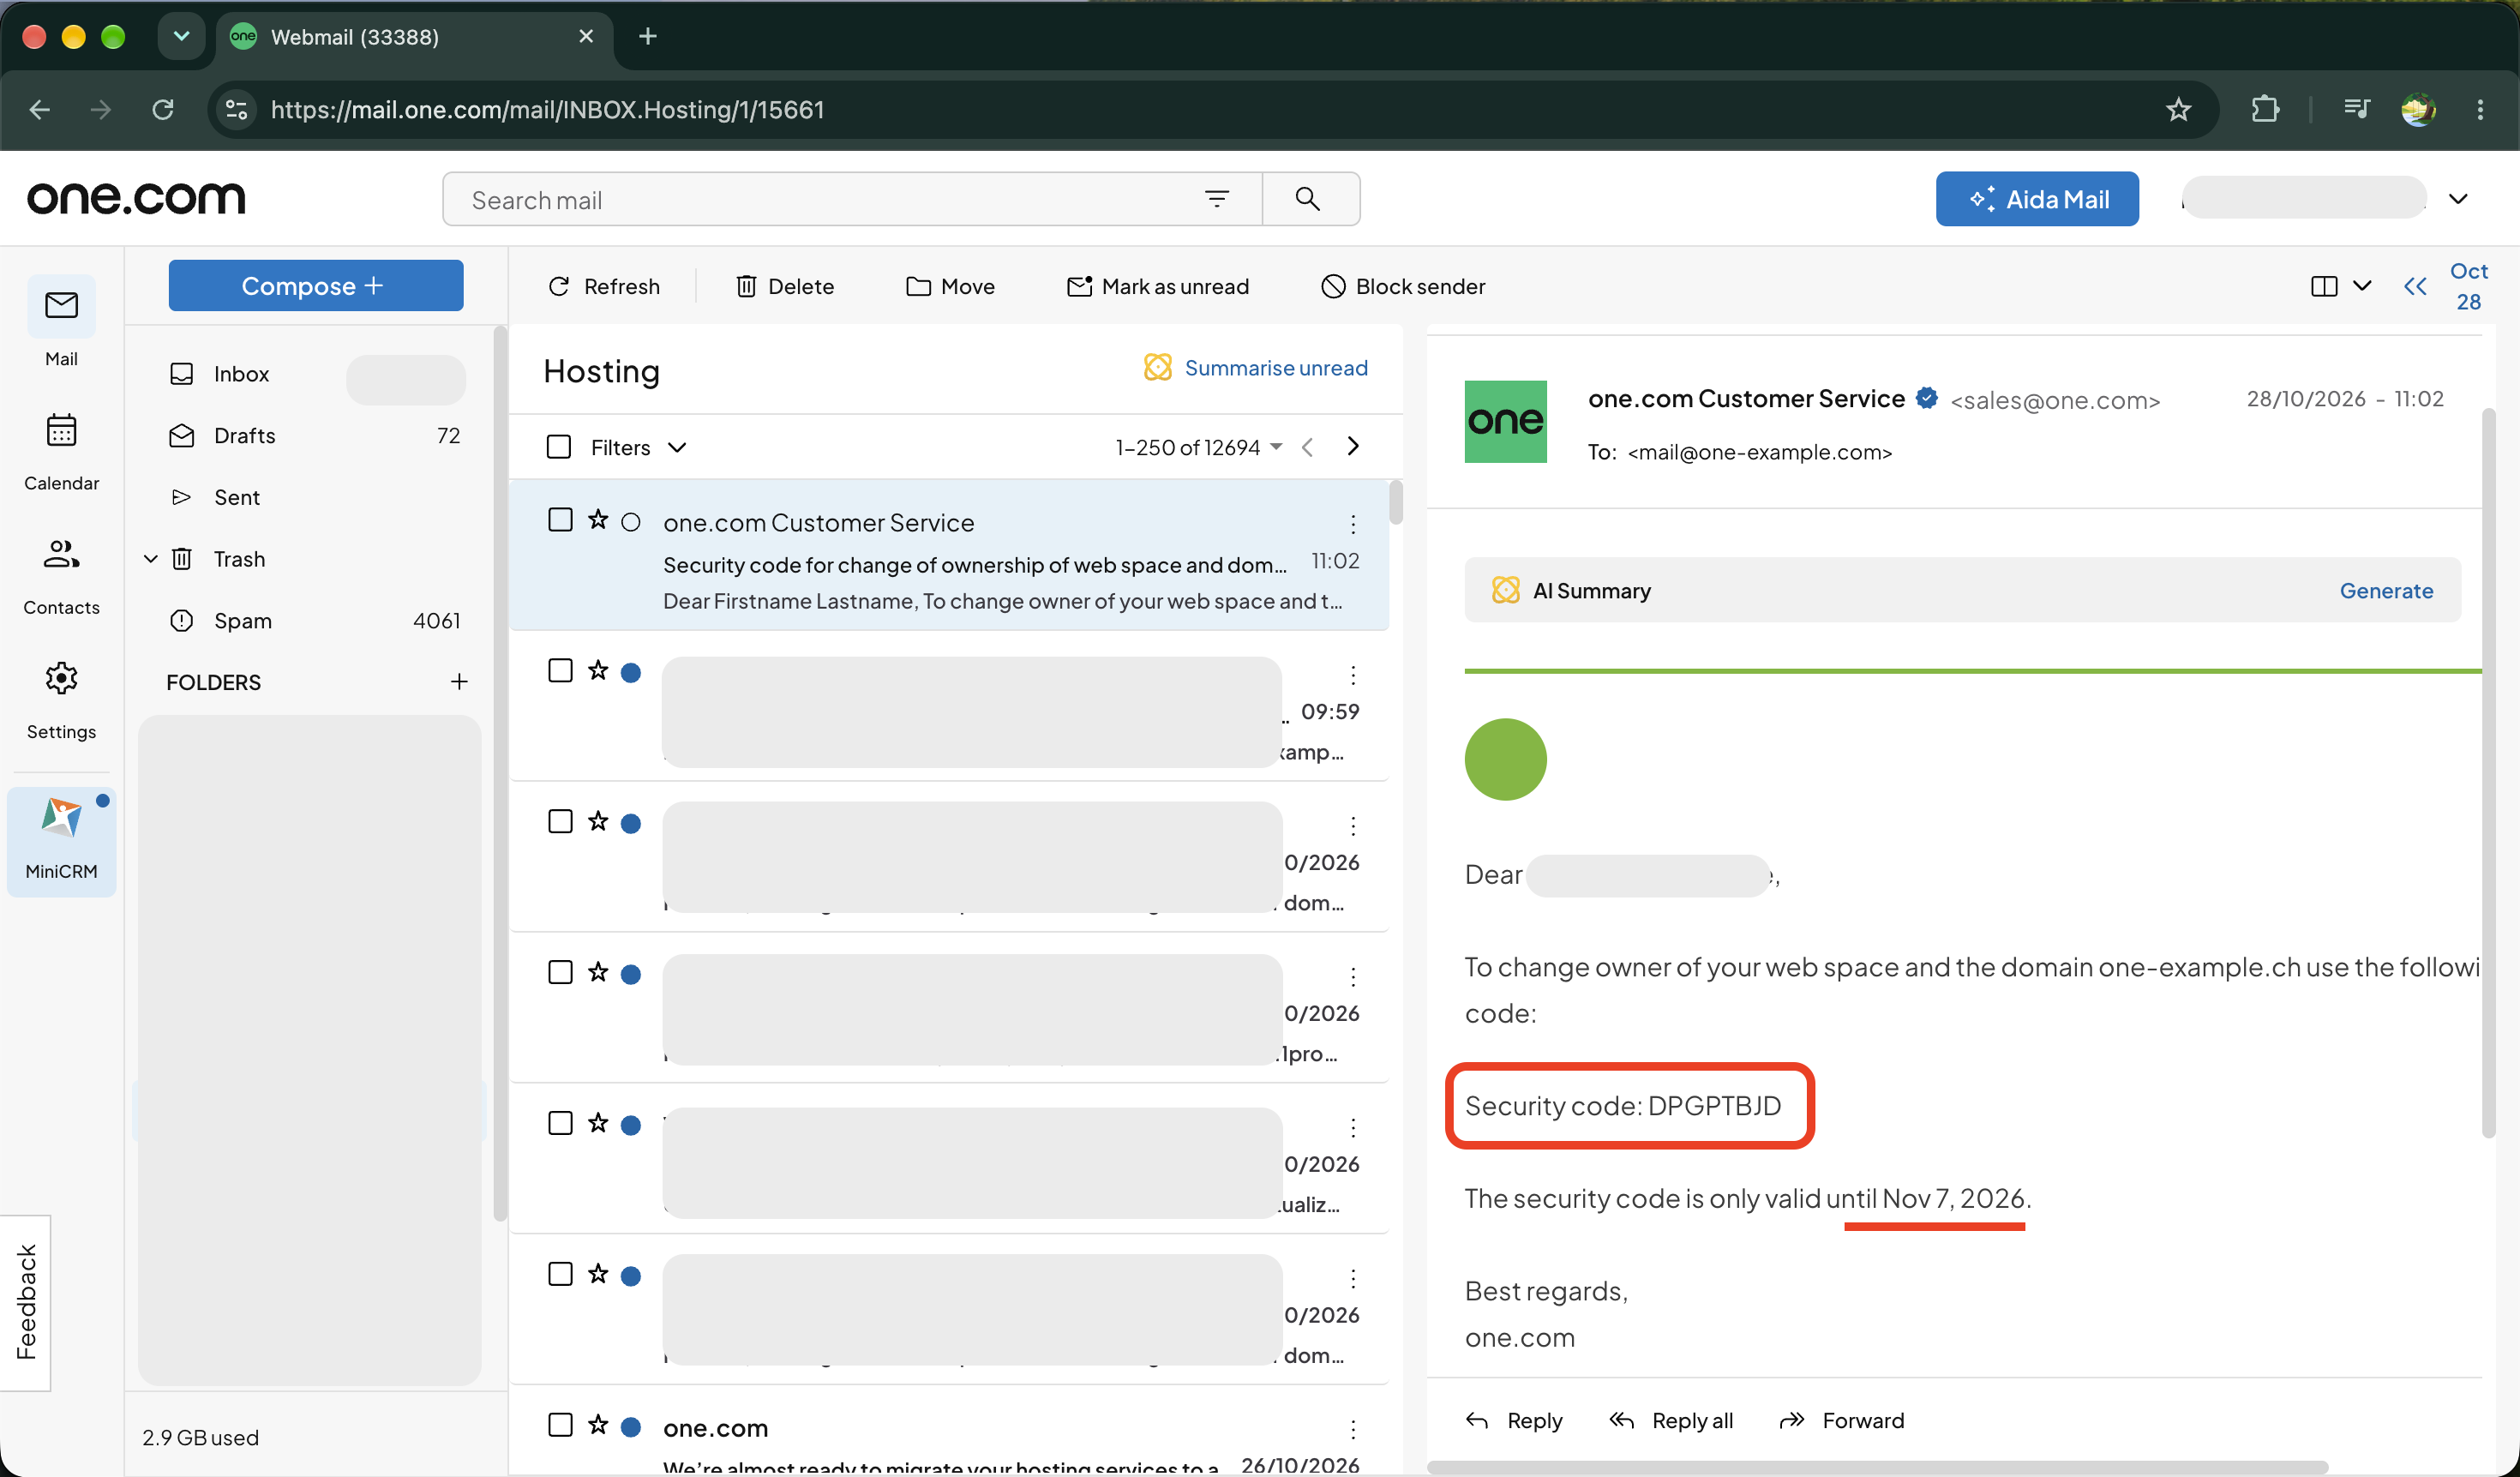Toggle unread dot on bottom one.com email
The height and width of the screenshot is (1477, 2520).
coord(631,1427)
